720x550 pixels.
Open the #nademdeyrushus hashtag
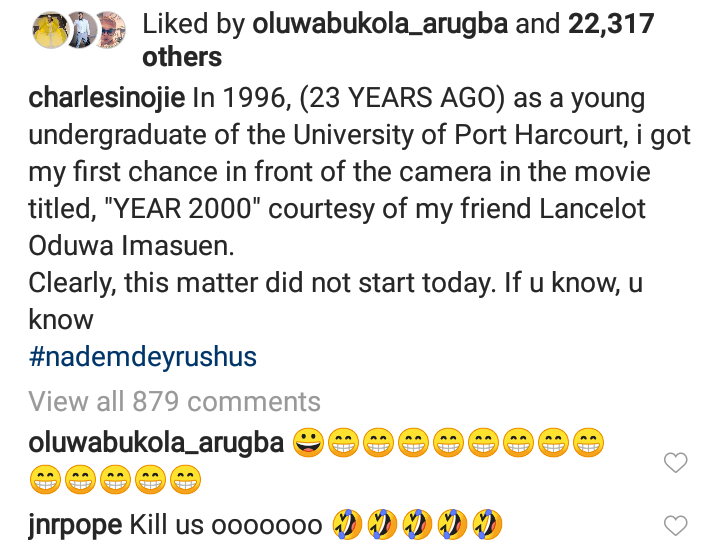pos(143,357)
